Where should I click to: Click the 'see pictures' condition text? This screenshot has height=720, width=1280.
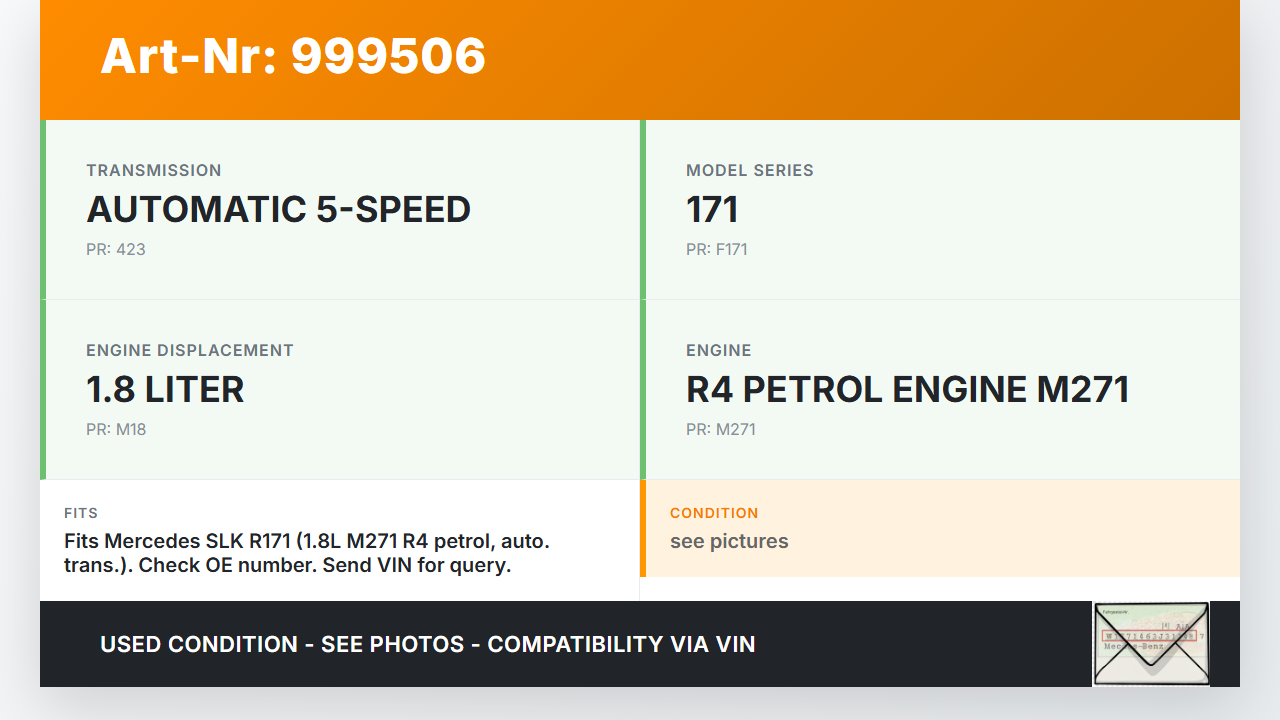pyautogui.click(x=729, y=541)
